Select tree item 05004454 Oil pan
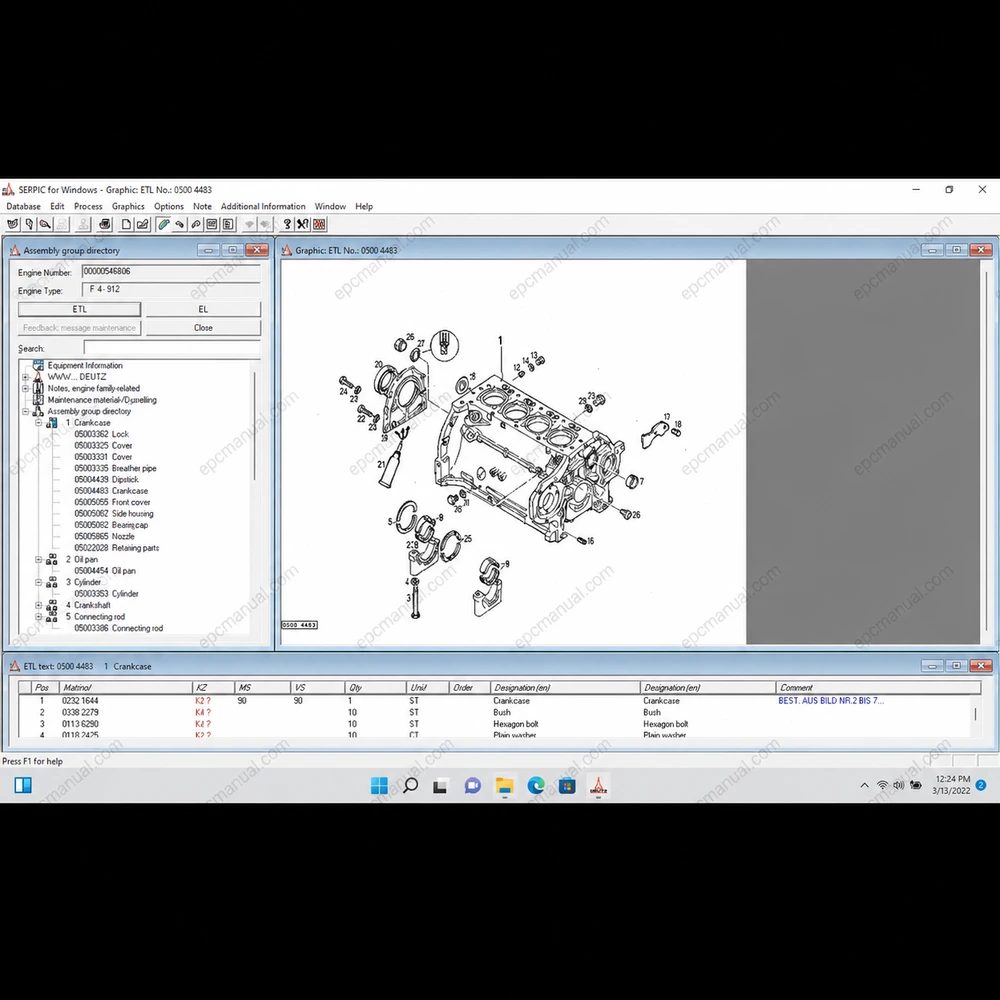 point(105,571)
